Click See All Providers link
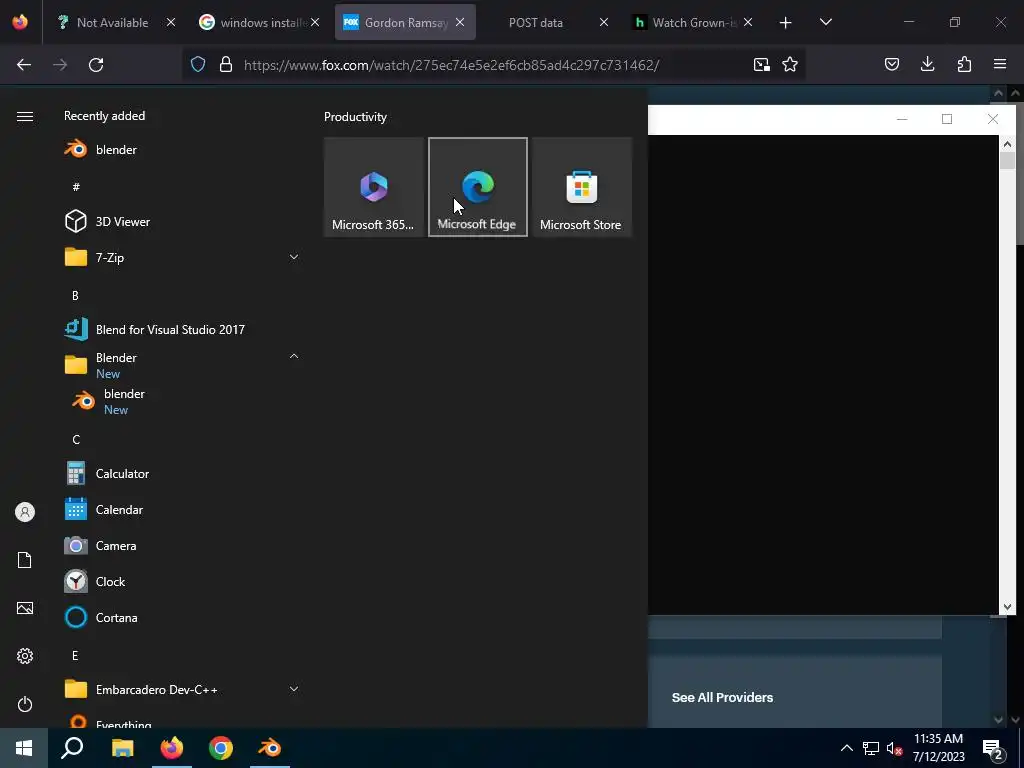1024x768 pixels. point(722,697)
